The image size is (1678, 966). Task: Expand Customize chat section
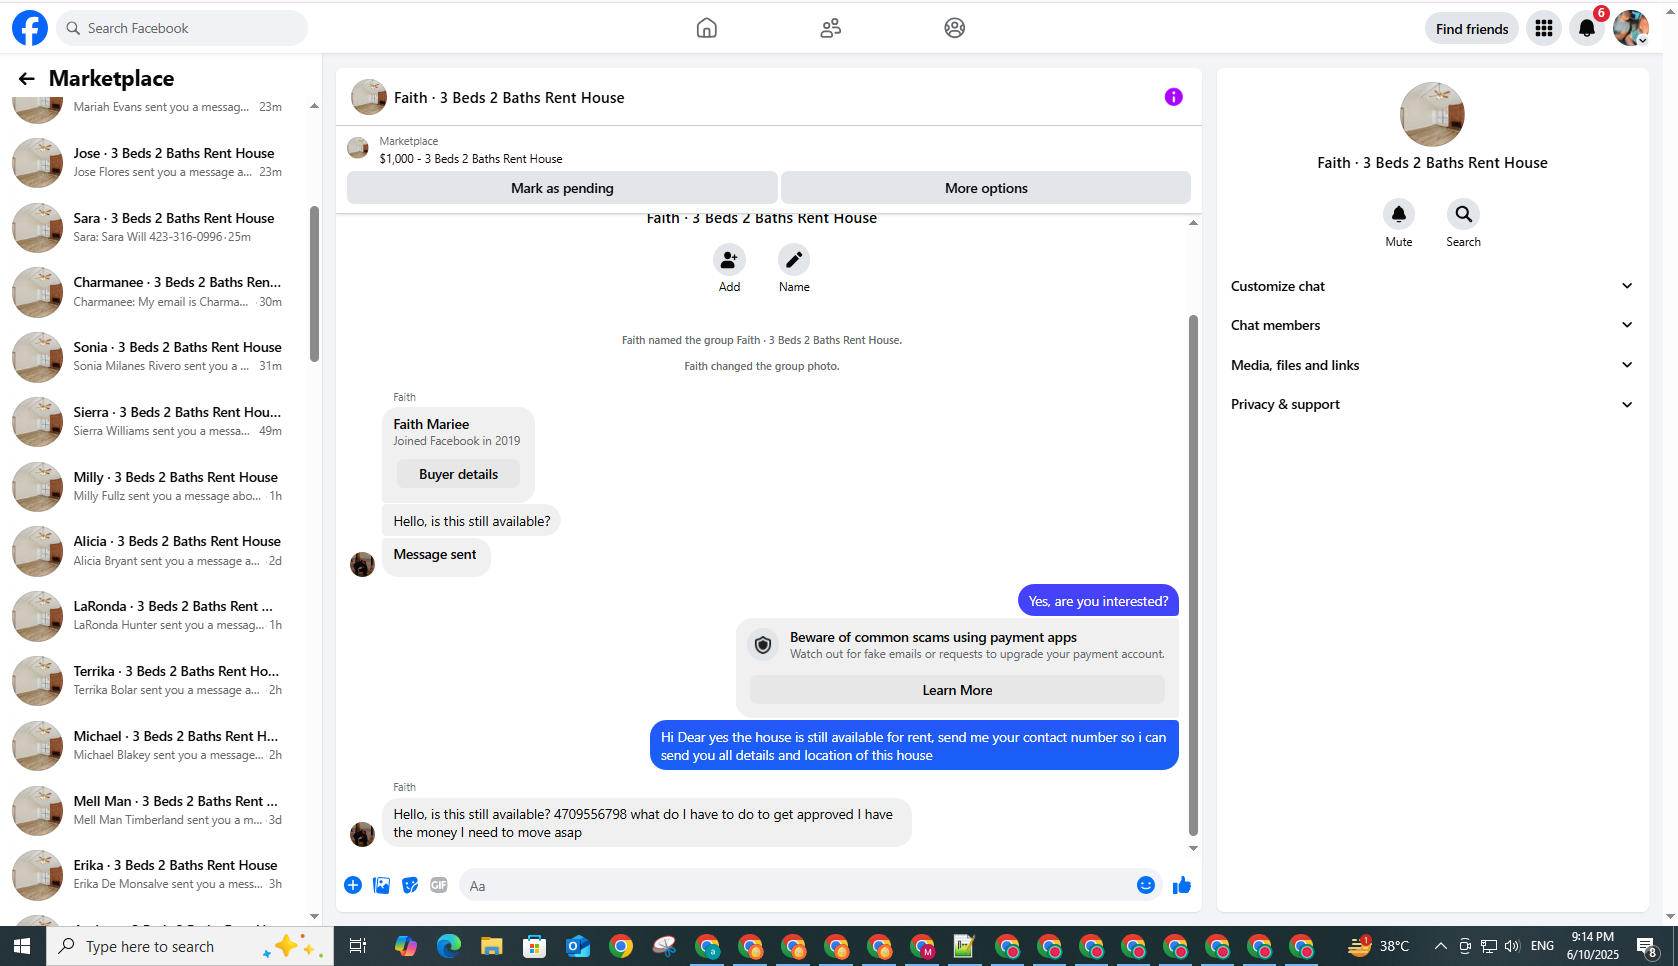coord(1432,286)
